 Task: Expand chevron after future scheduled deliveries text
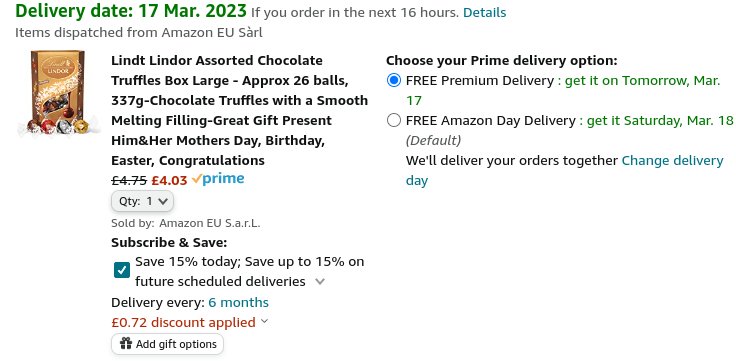pos(320,282)
